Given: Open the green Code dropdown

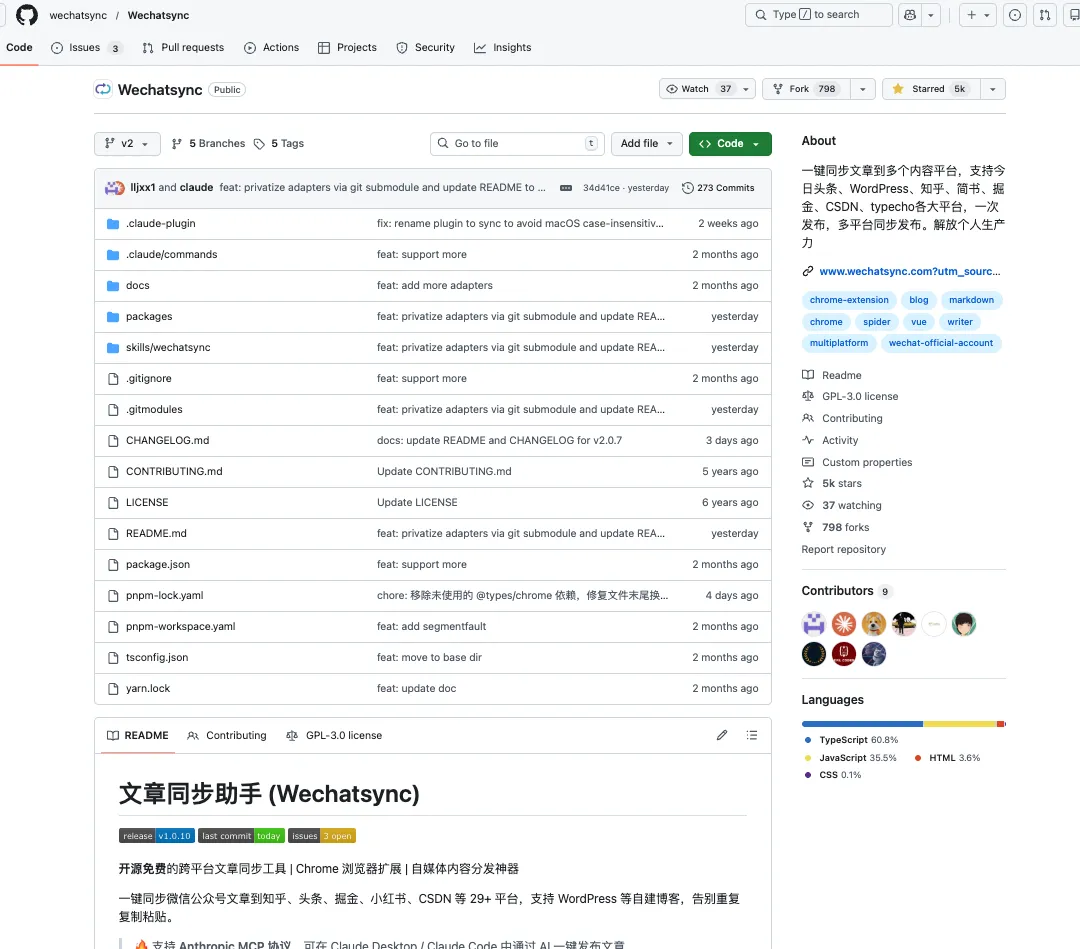Looking at the screenshot, I should coord(729,143).
